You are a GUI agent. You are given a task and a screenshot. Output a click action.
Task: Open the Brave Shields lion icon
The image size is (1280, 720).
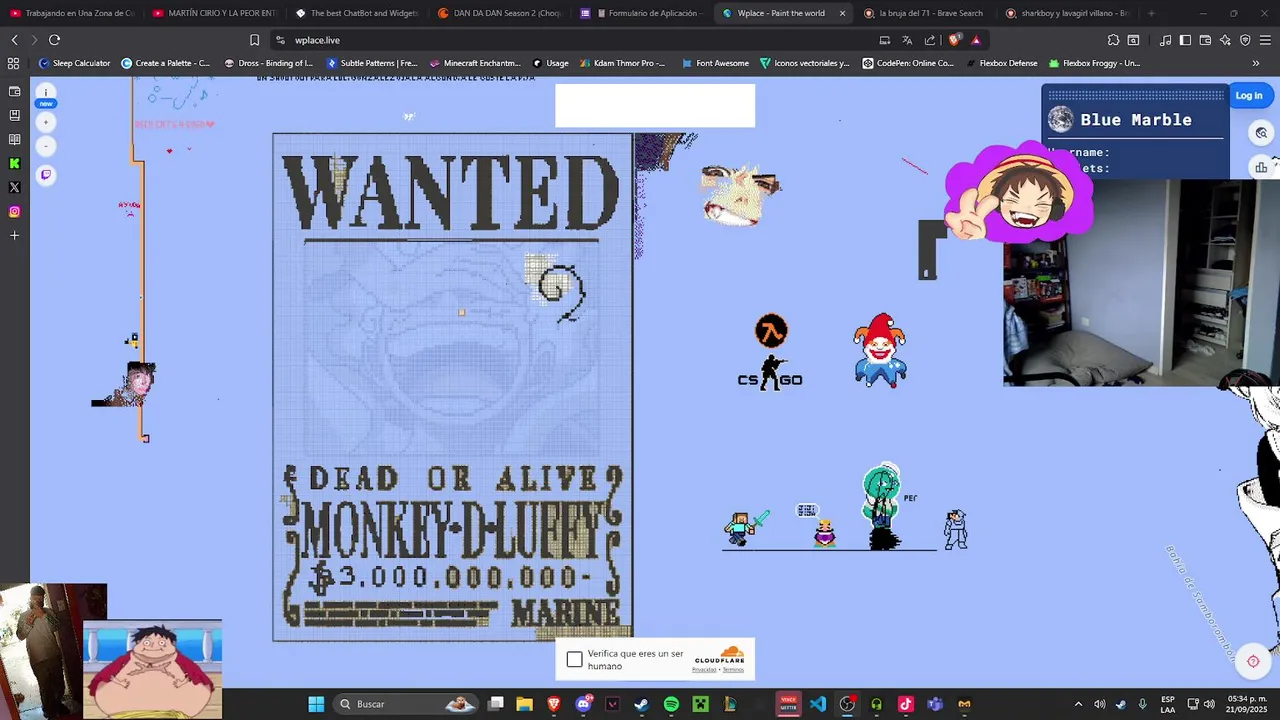click(x=955, y=40)
